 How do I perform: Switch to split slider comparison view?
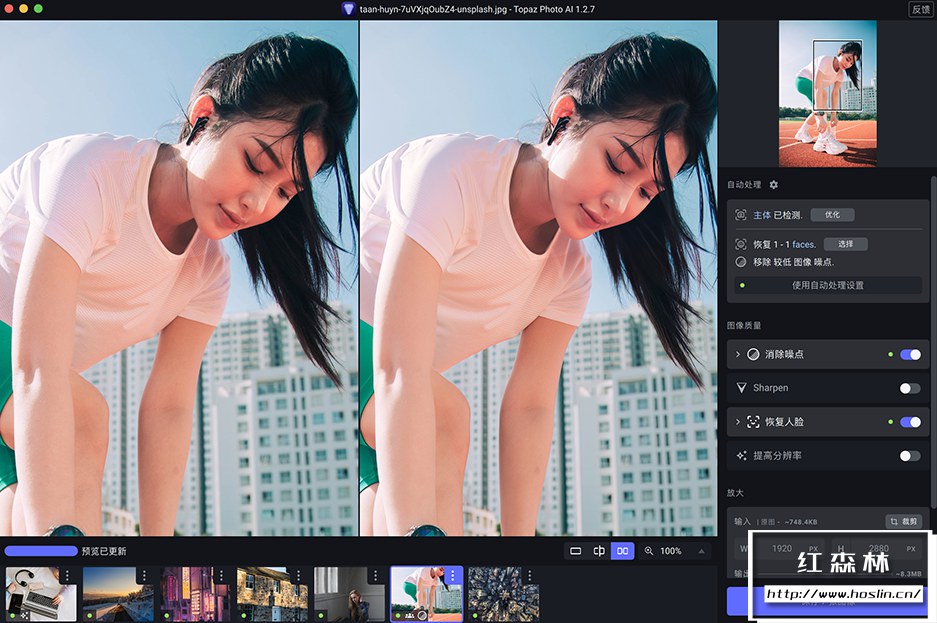pos(599,551)
